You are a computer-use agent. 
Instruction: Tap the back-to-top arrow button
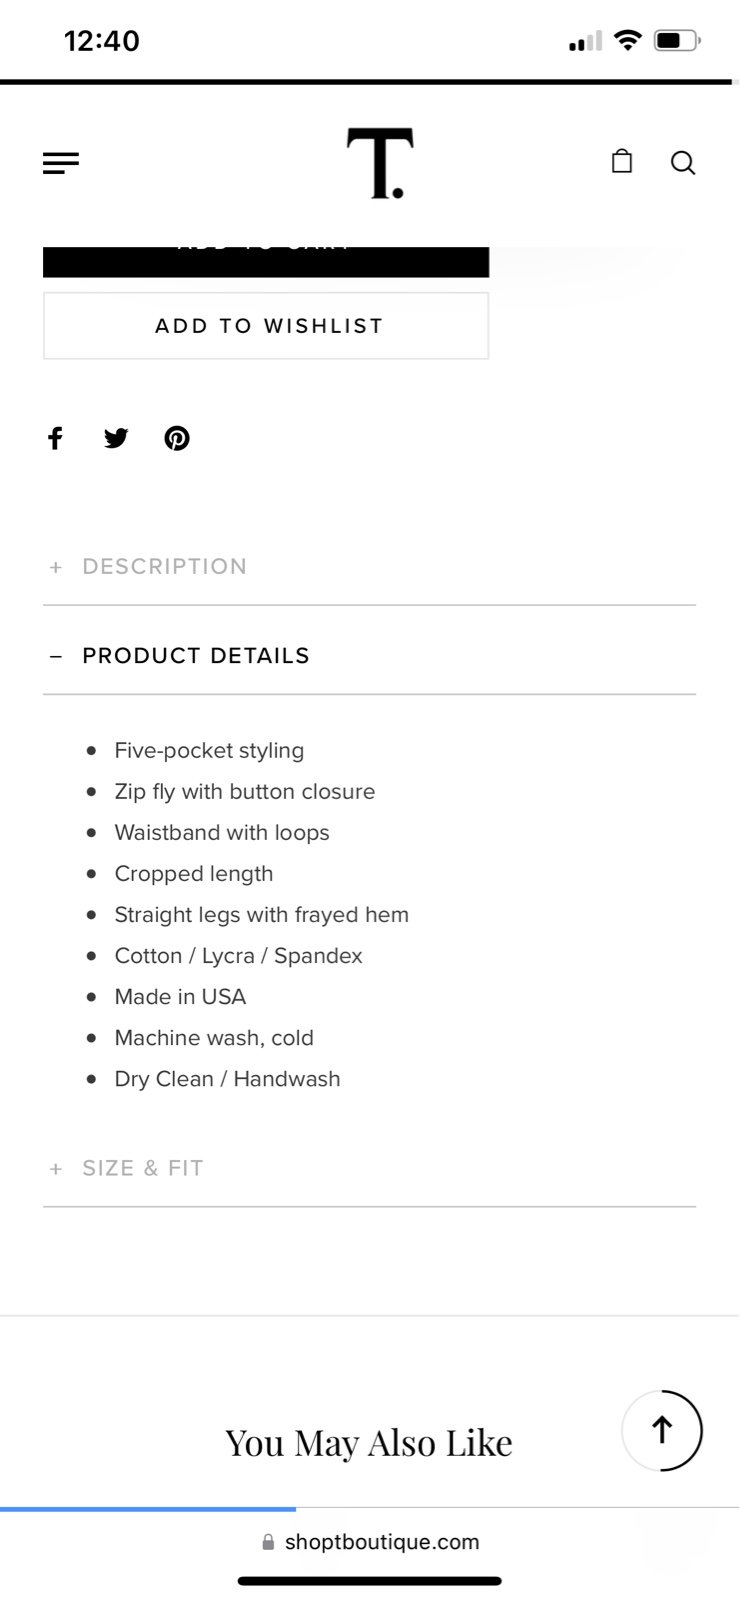coord(662,1430)
